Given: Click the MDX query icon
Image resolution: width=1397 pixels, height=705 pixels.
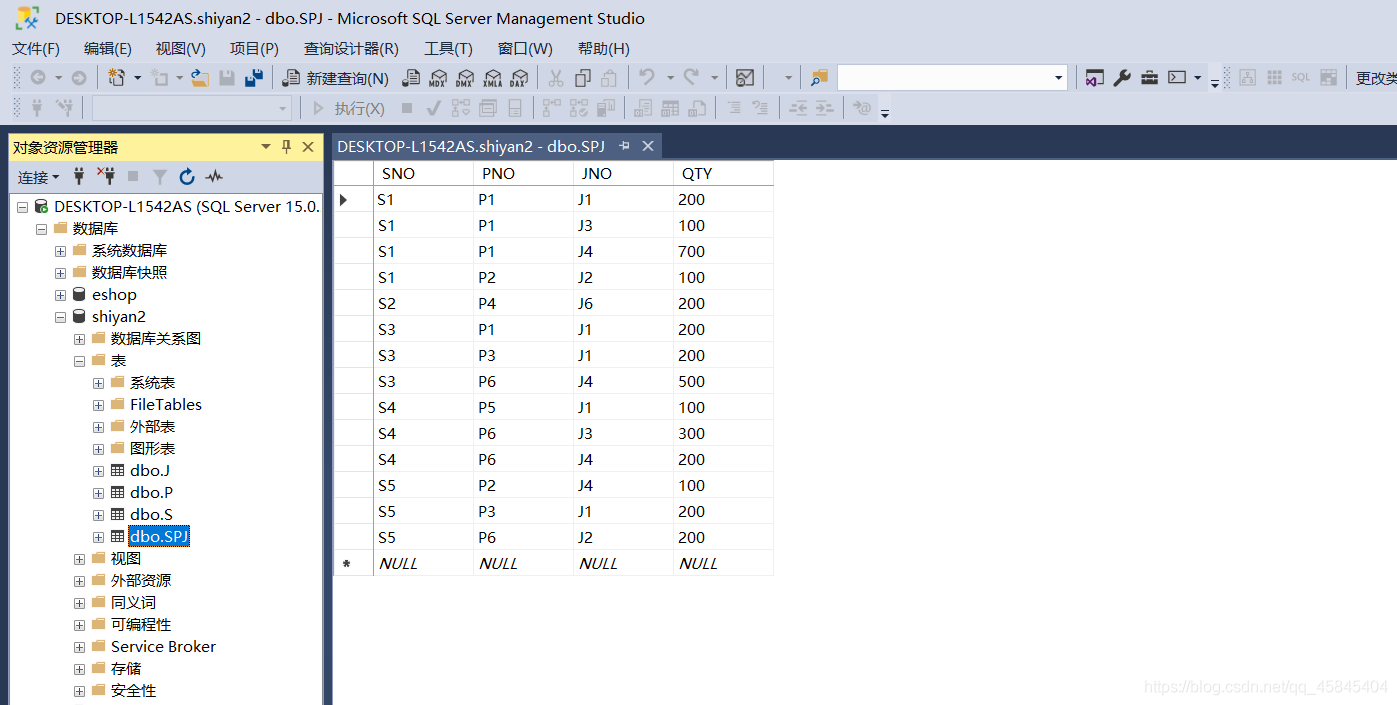Looking at the screenshot, I should click(438, 78).
